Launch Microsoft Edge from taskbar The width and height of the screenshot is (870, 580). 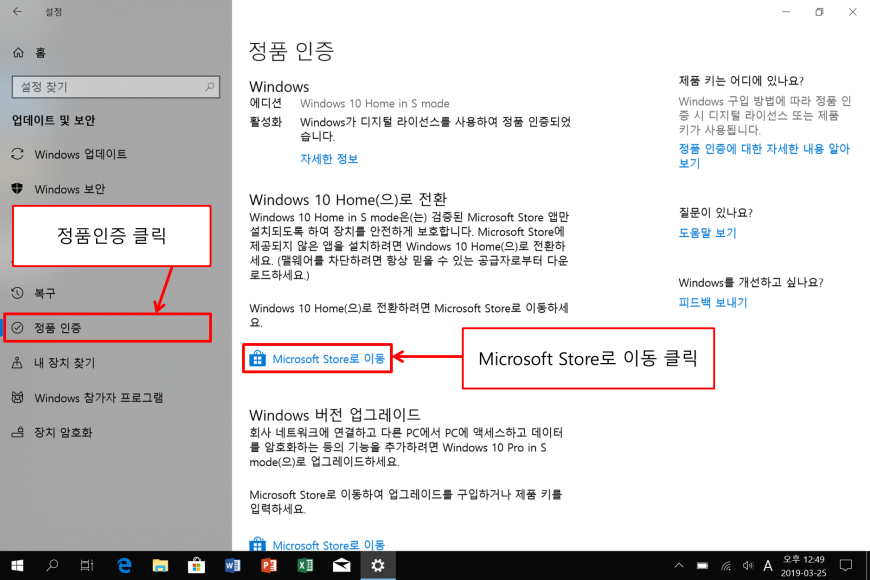click(x=124, y=566)
